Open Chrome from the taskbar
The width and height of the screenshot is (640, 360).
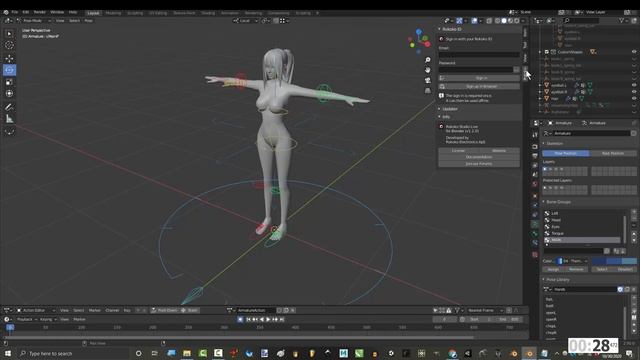click(x=452, y=353)
